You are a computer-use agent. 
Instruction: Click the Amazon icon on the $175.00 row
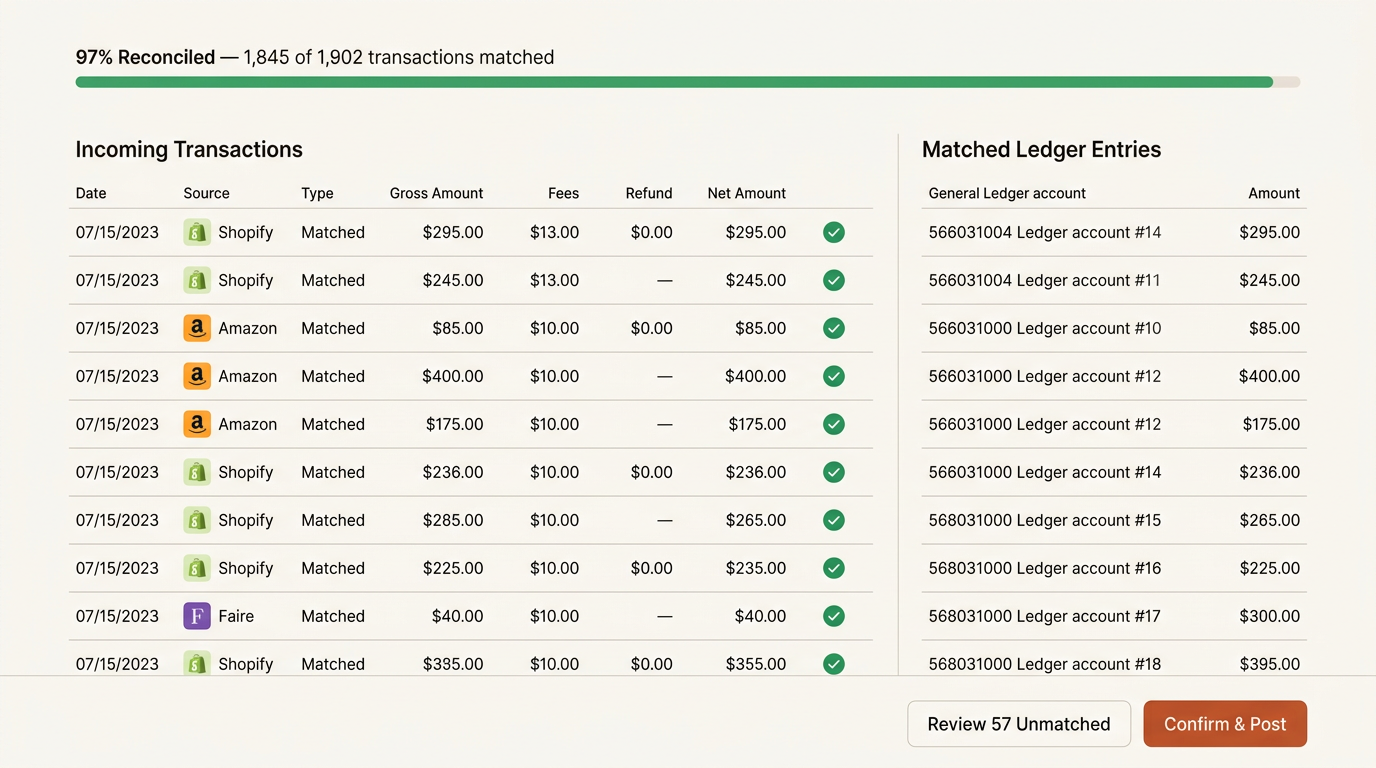197,424
